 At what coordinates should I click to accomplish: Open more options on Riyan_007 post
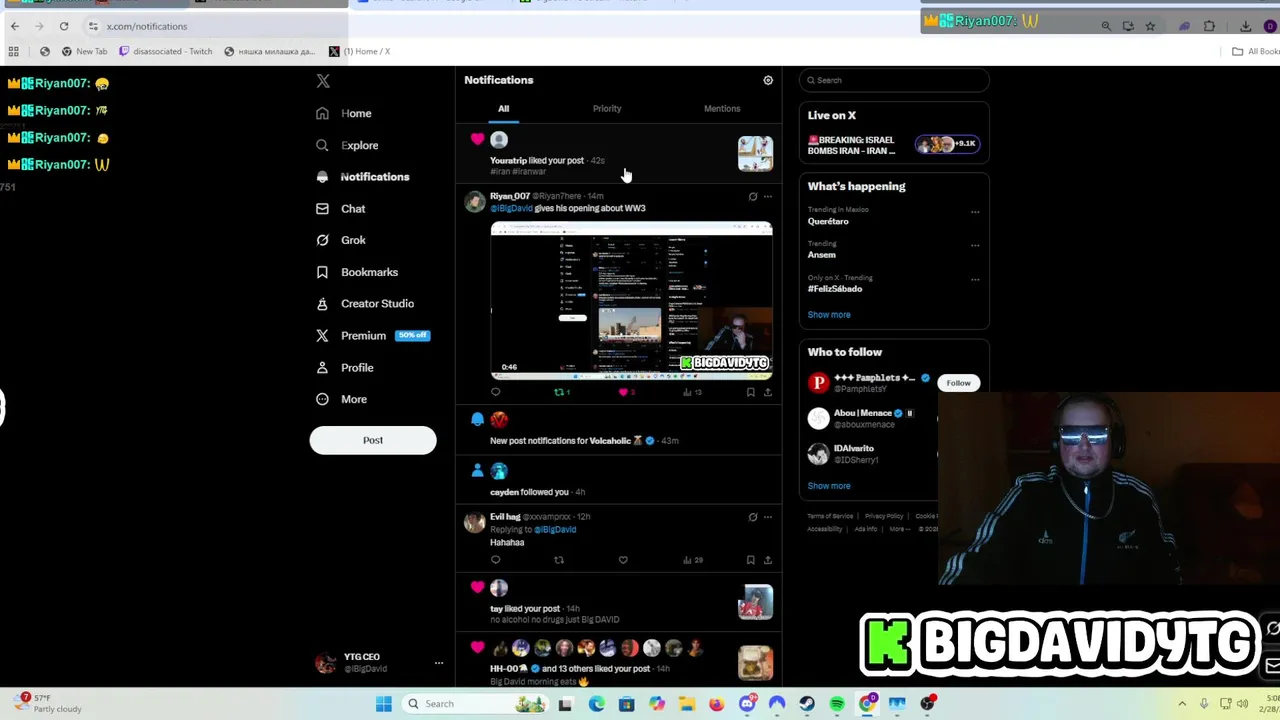click(x=768, y=197)
